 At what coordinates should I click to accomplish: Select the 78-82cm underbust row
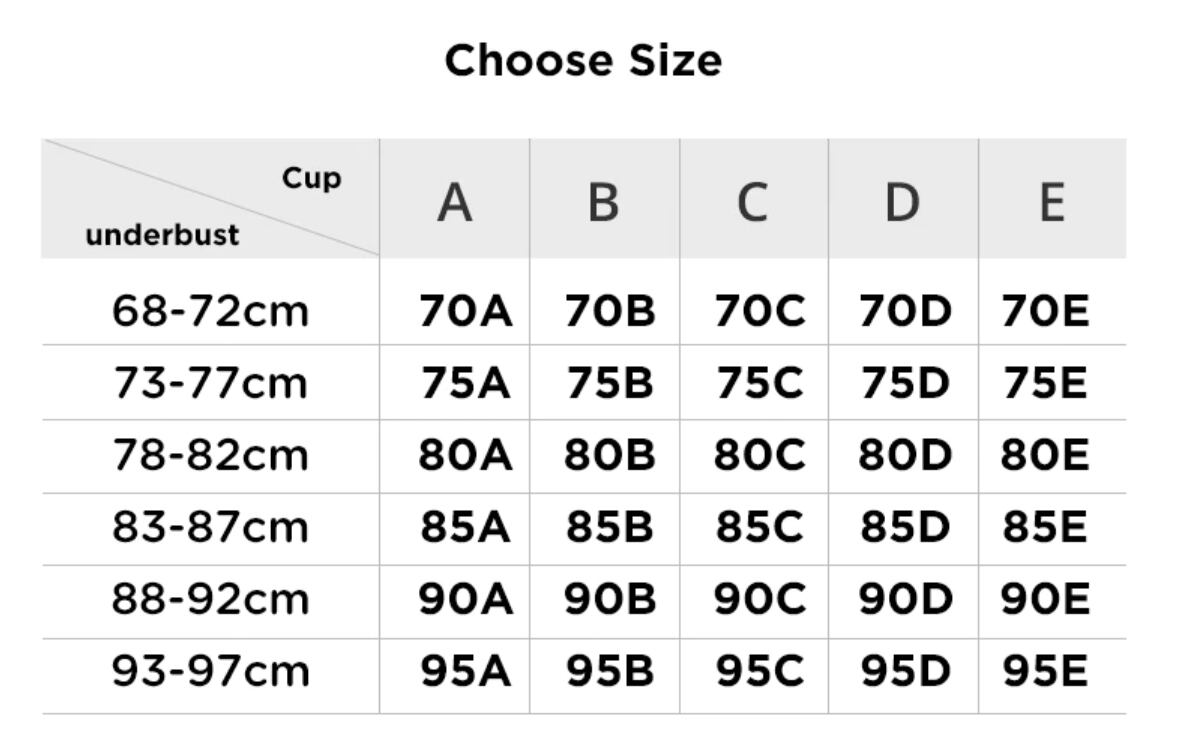pos(210,455)
